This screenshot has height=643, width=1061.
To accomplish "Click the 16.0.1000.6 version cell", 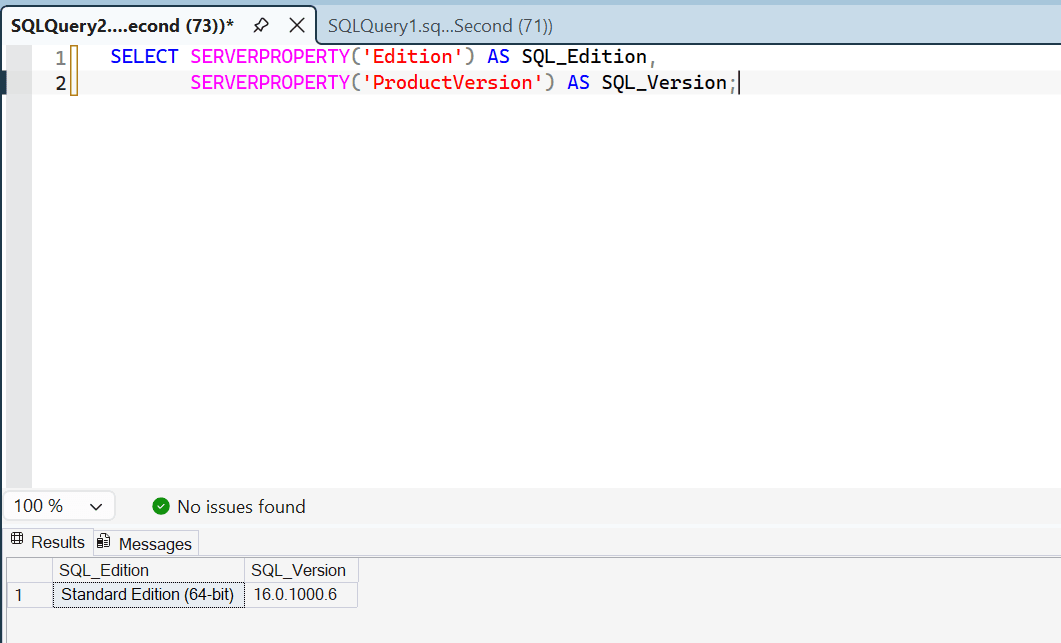I will click(295, 595).
